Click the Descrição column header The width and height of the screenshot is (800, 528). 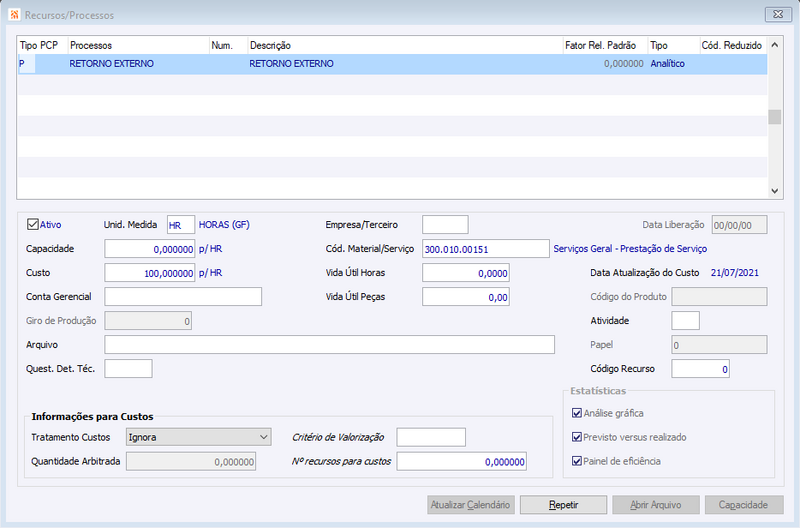coord(404,46)
